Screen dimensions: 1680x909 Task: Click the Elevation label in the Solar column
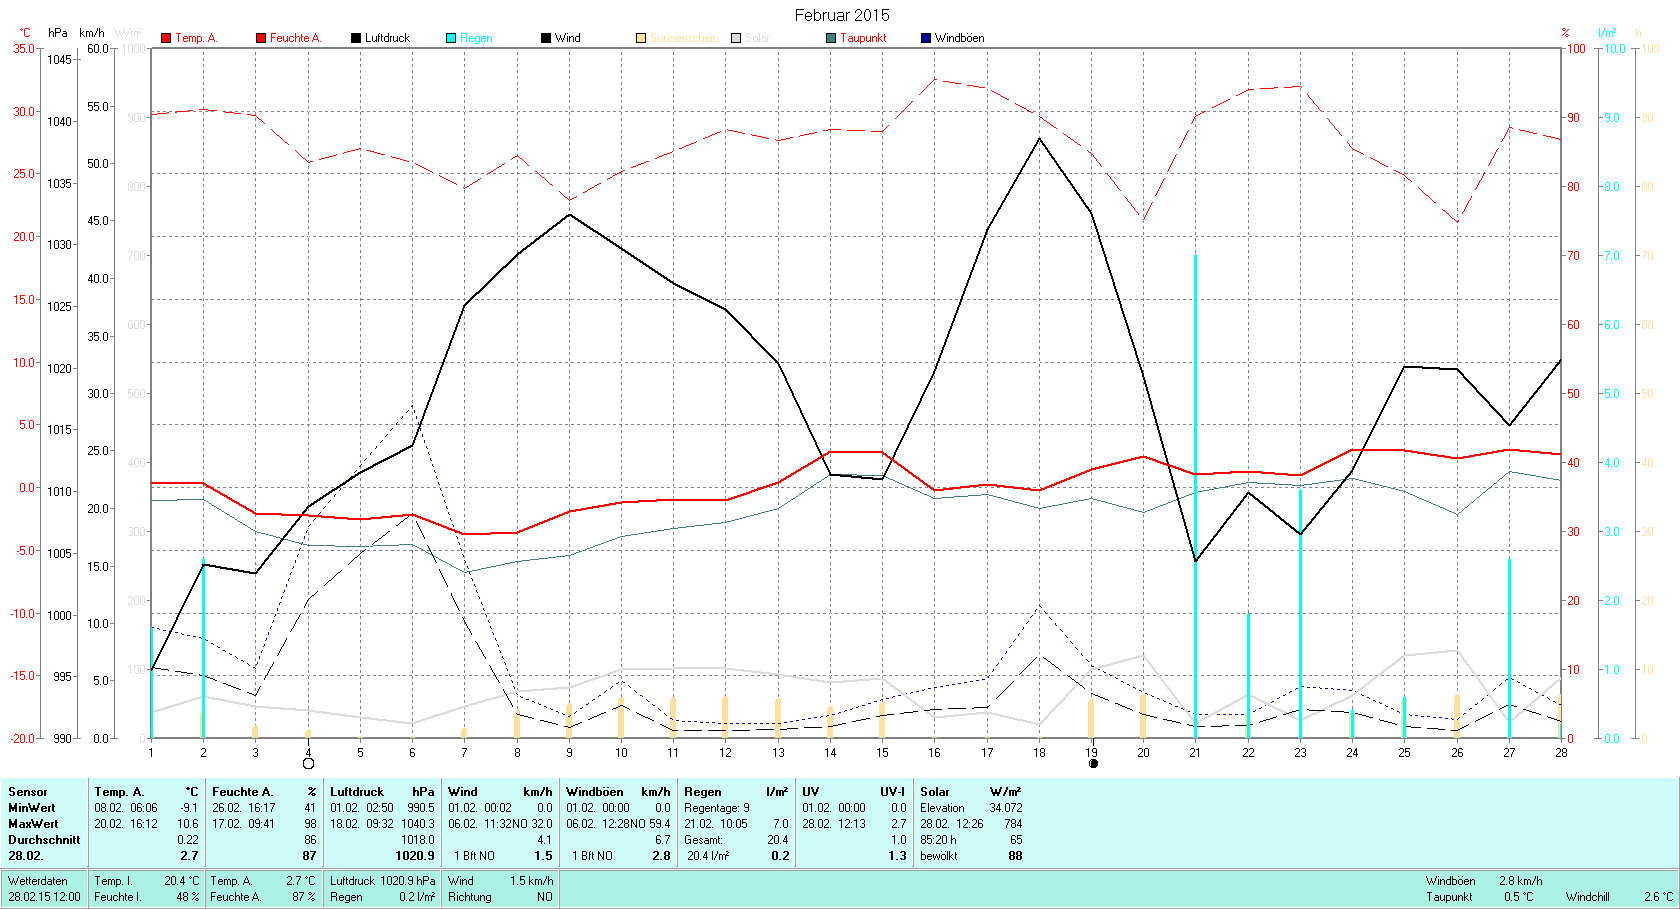pos(942,808)
